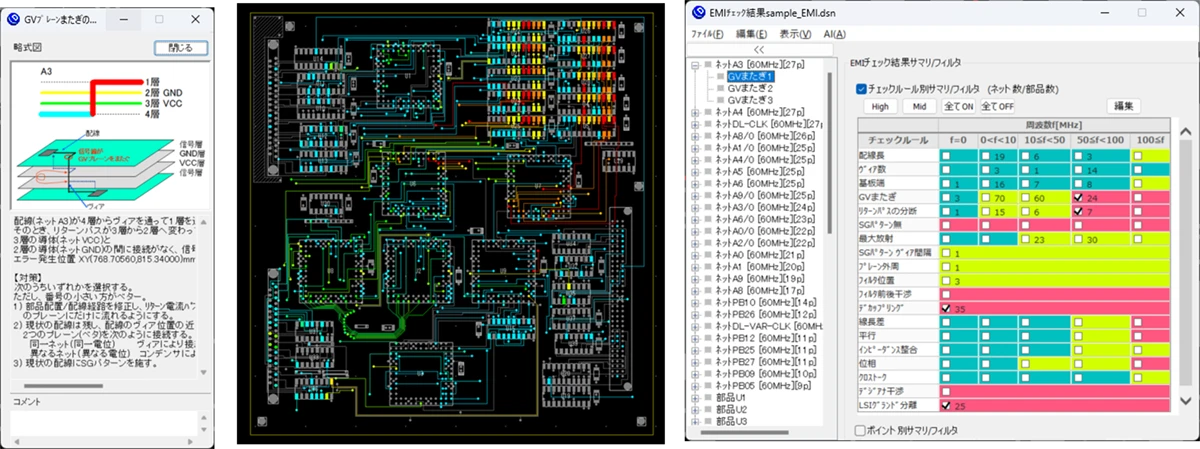Expand the ネットDL-CLK tree node
Viewport: 1200px width, 449px height.
pyautogui.click(x=696, y=124)
